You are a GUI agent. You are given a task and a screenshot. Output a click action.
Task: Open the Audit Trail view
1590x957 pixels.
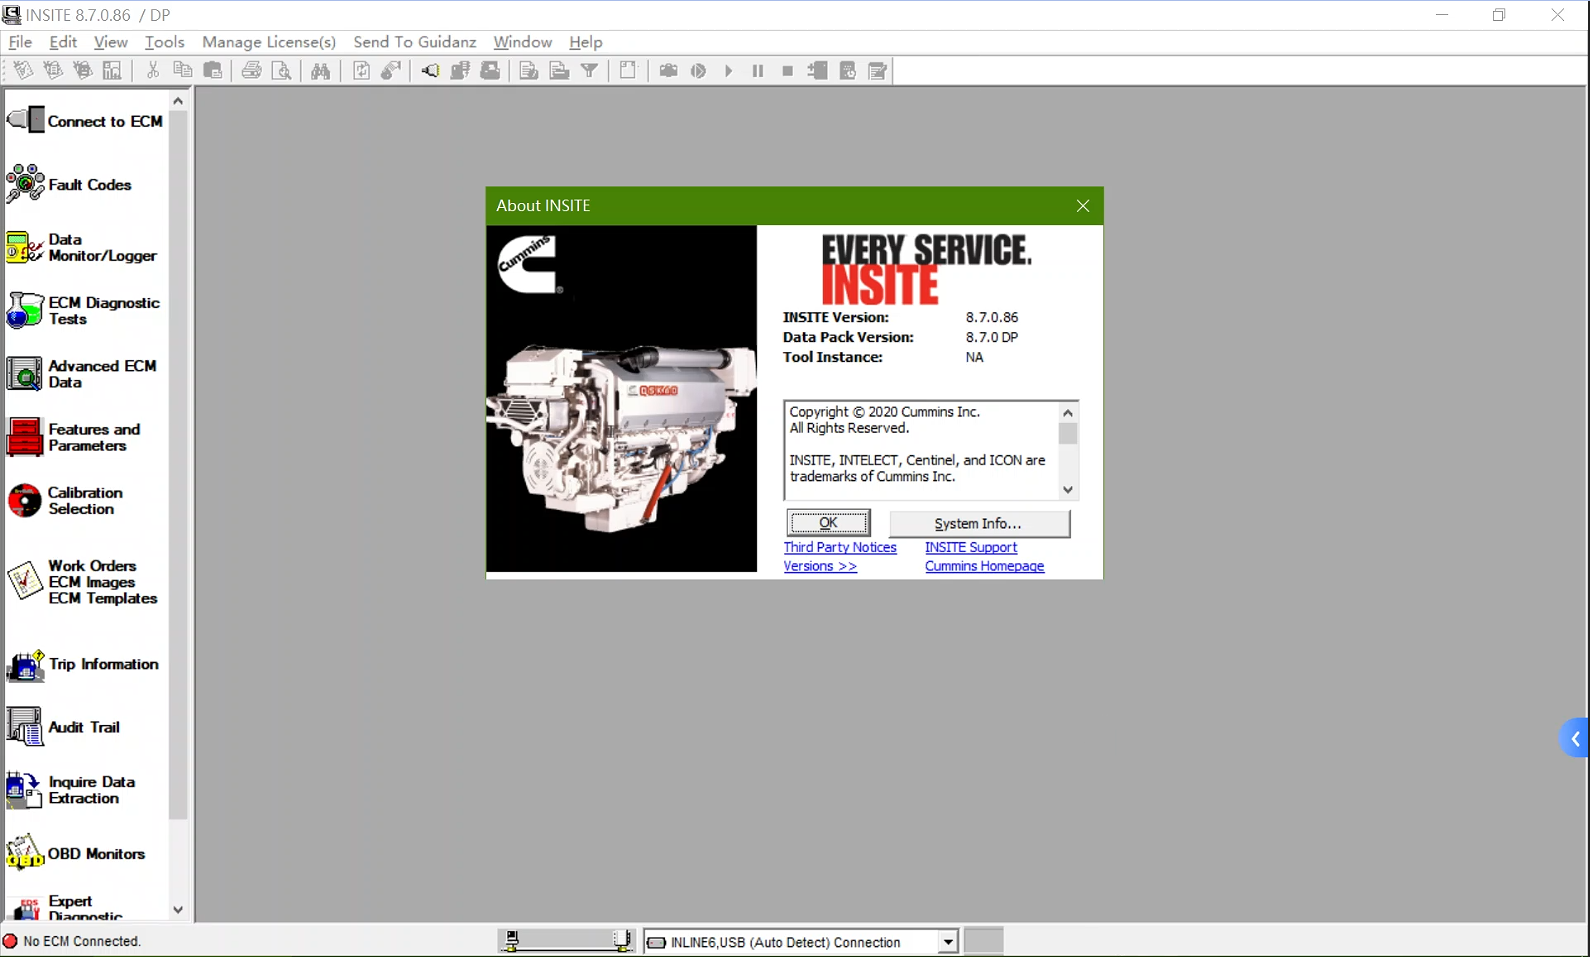(x=26, y=727)
